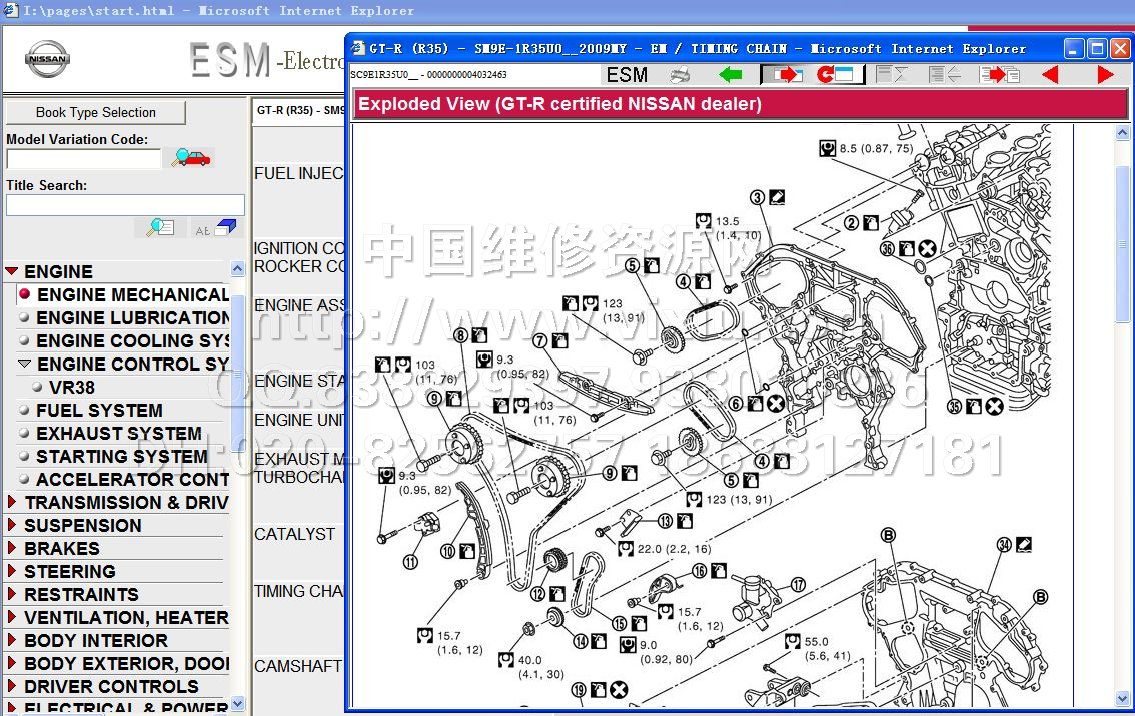
Task: Expand the STEERING category
Action: 12,571
